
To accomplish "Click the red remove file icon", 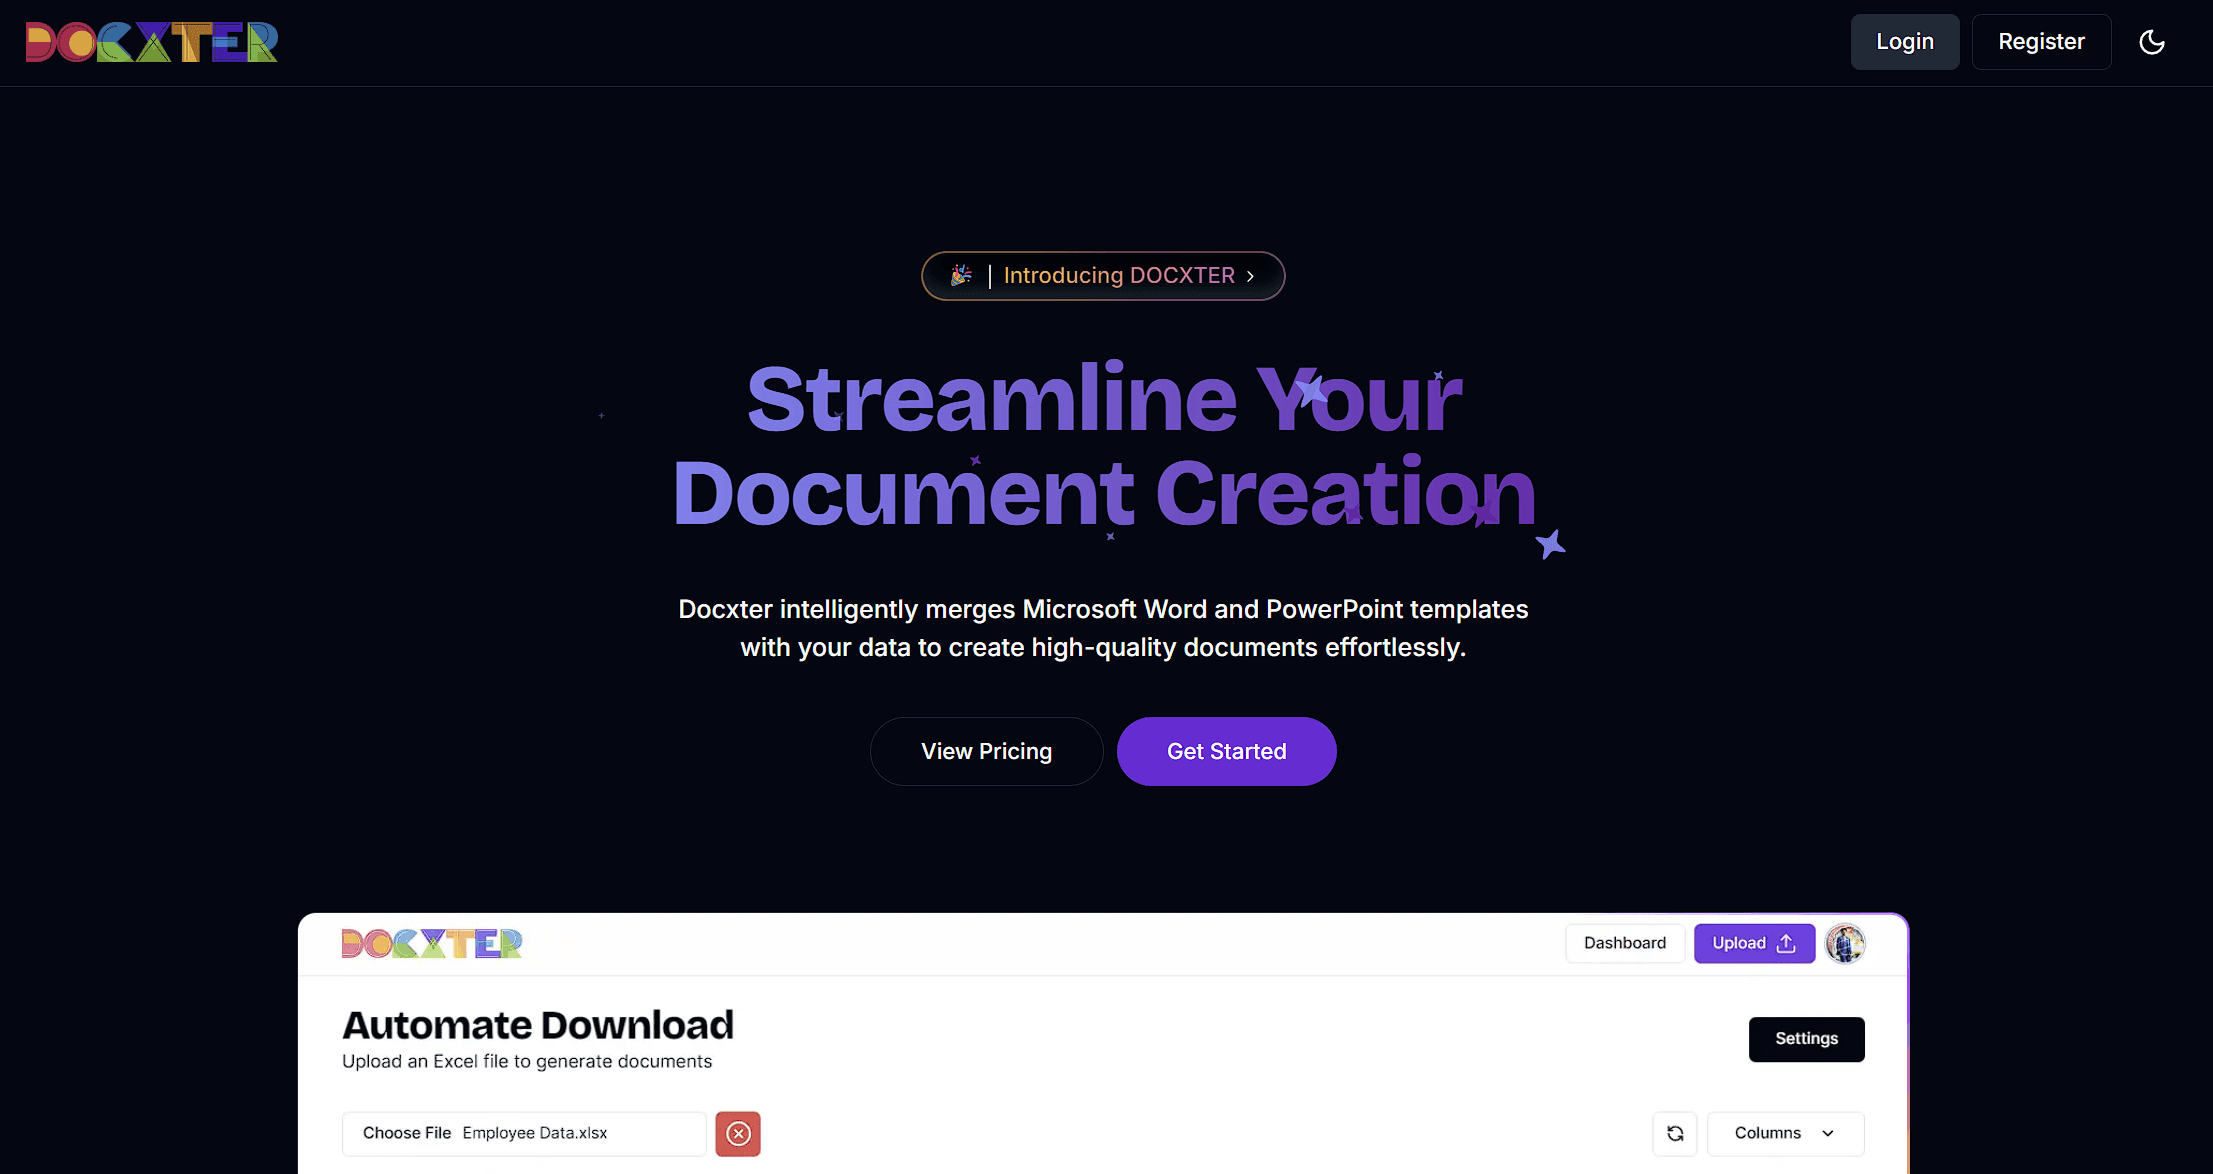I will coord(738,1133).
